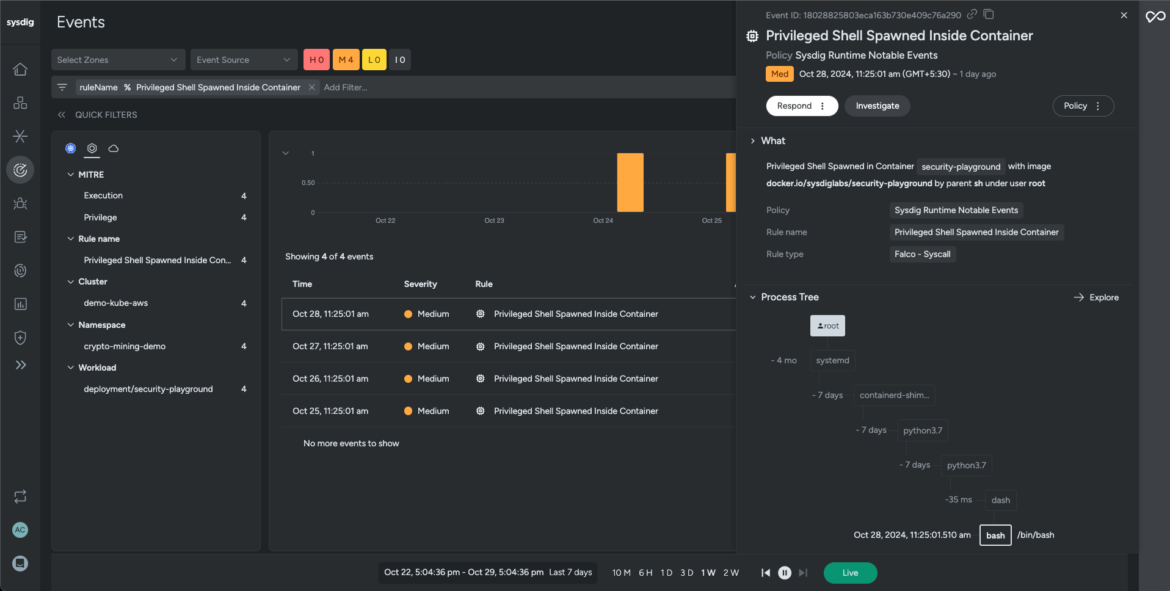Collapse the events chart with its chevron

click(x=285, y=154)
